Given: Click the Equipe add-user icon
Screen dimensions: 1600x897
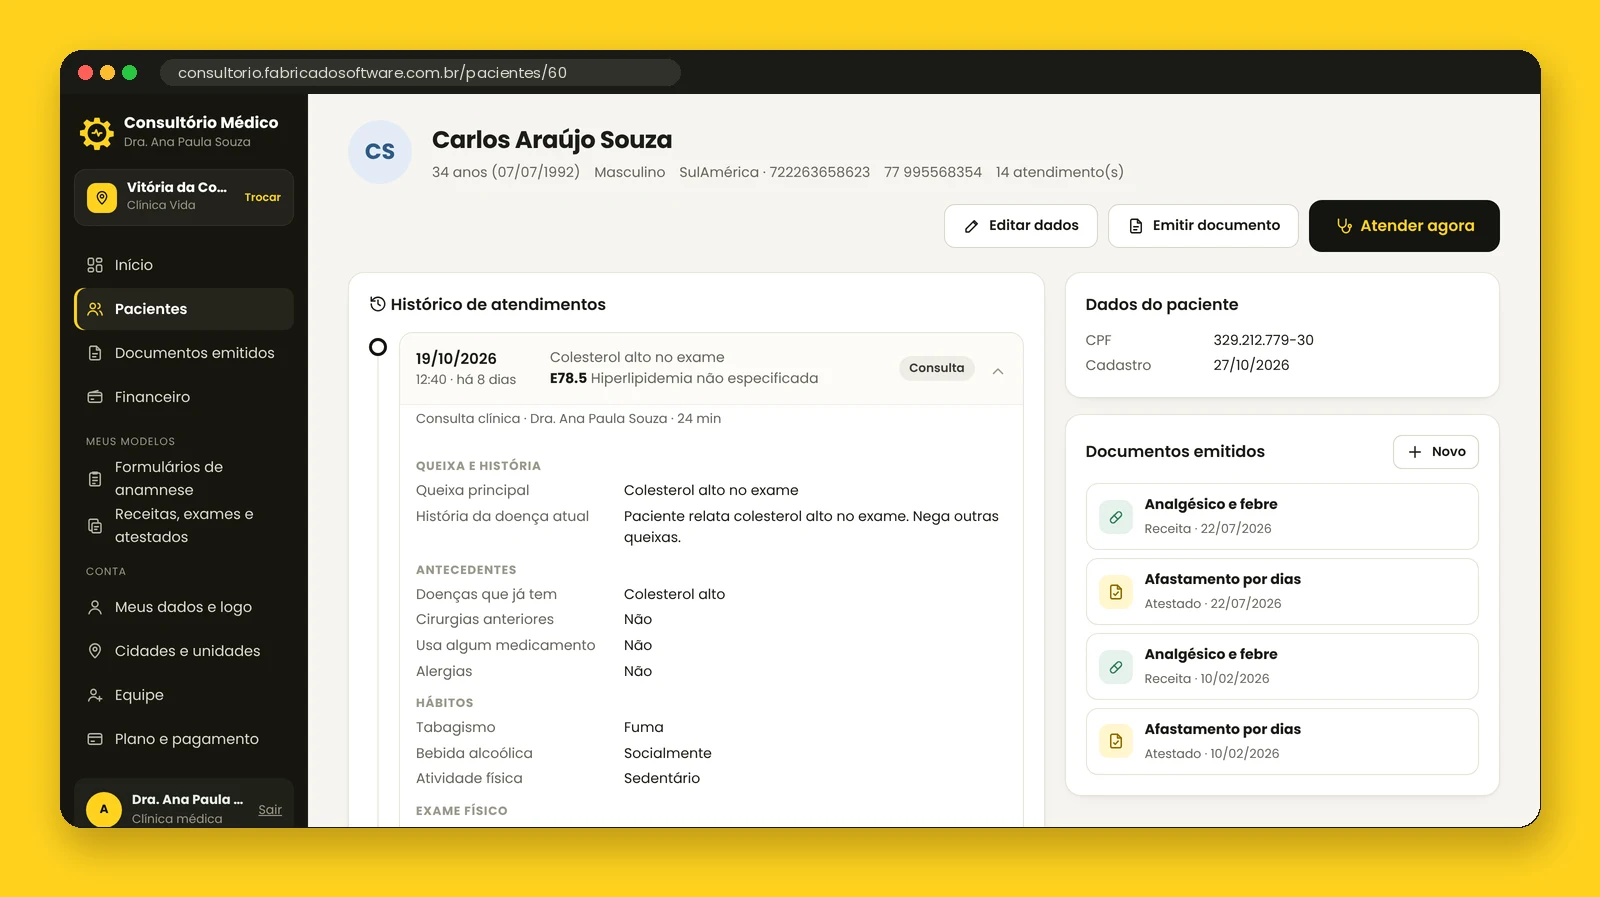Looking at the screenshot, I should [95, 695].
